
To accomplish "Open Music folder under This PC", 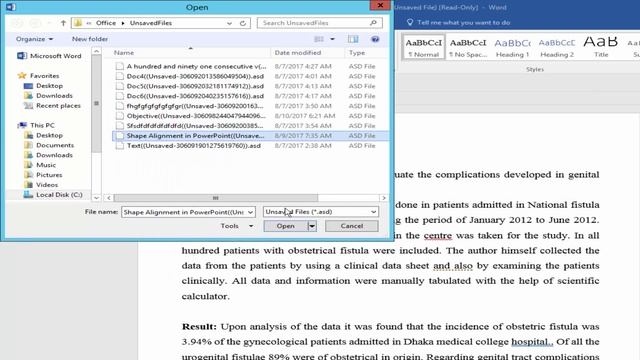I will click(40, 165).
